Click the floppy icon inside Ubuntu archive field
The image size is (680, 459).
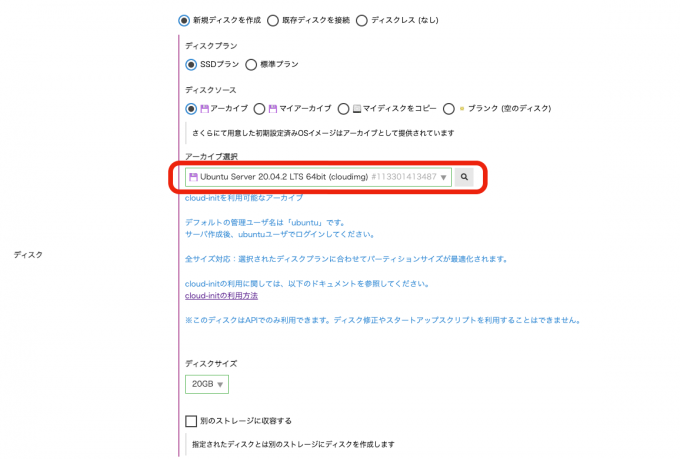click(193, 177)
